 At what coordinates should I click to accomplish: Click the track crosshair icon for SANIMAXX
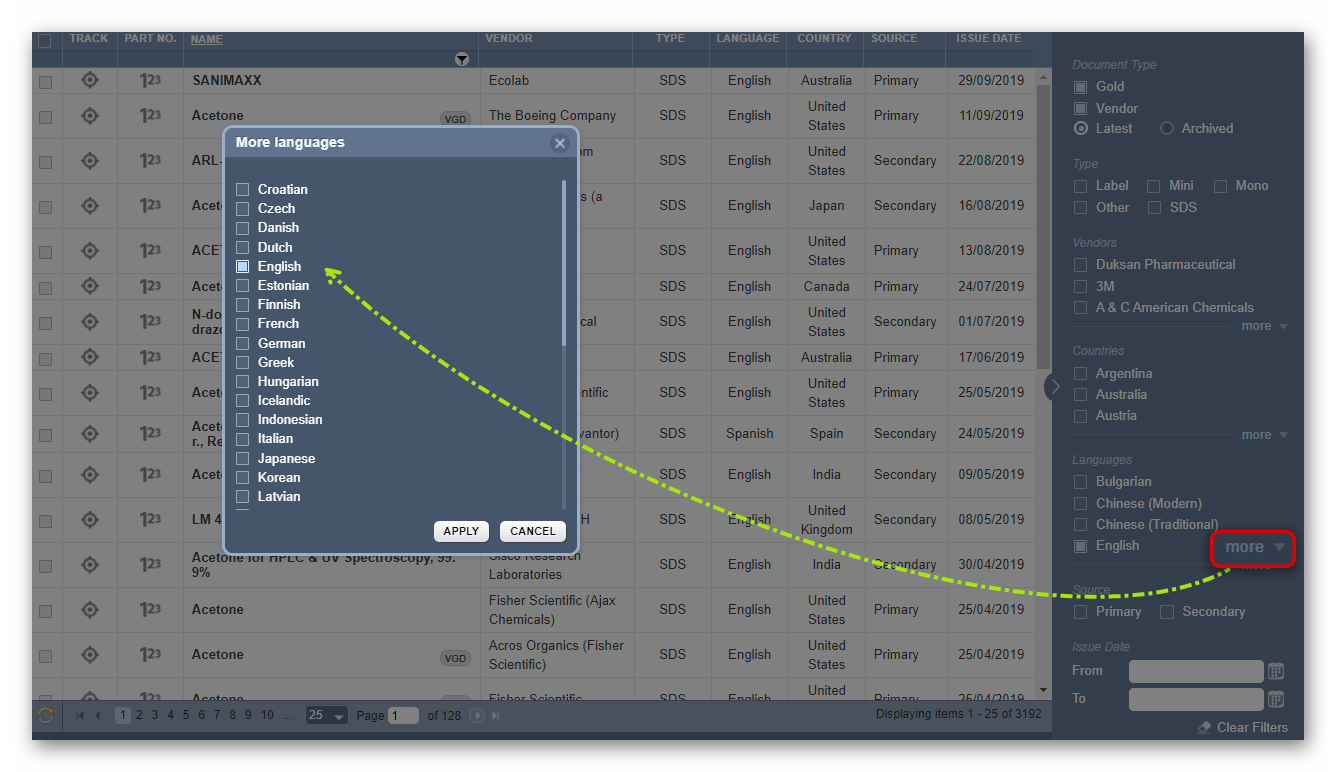coord(89,80)
